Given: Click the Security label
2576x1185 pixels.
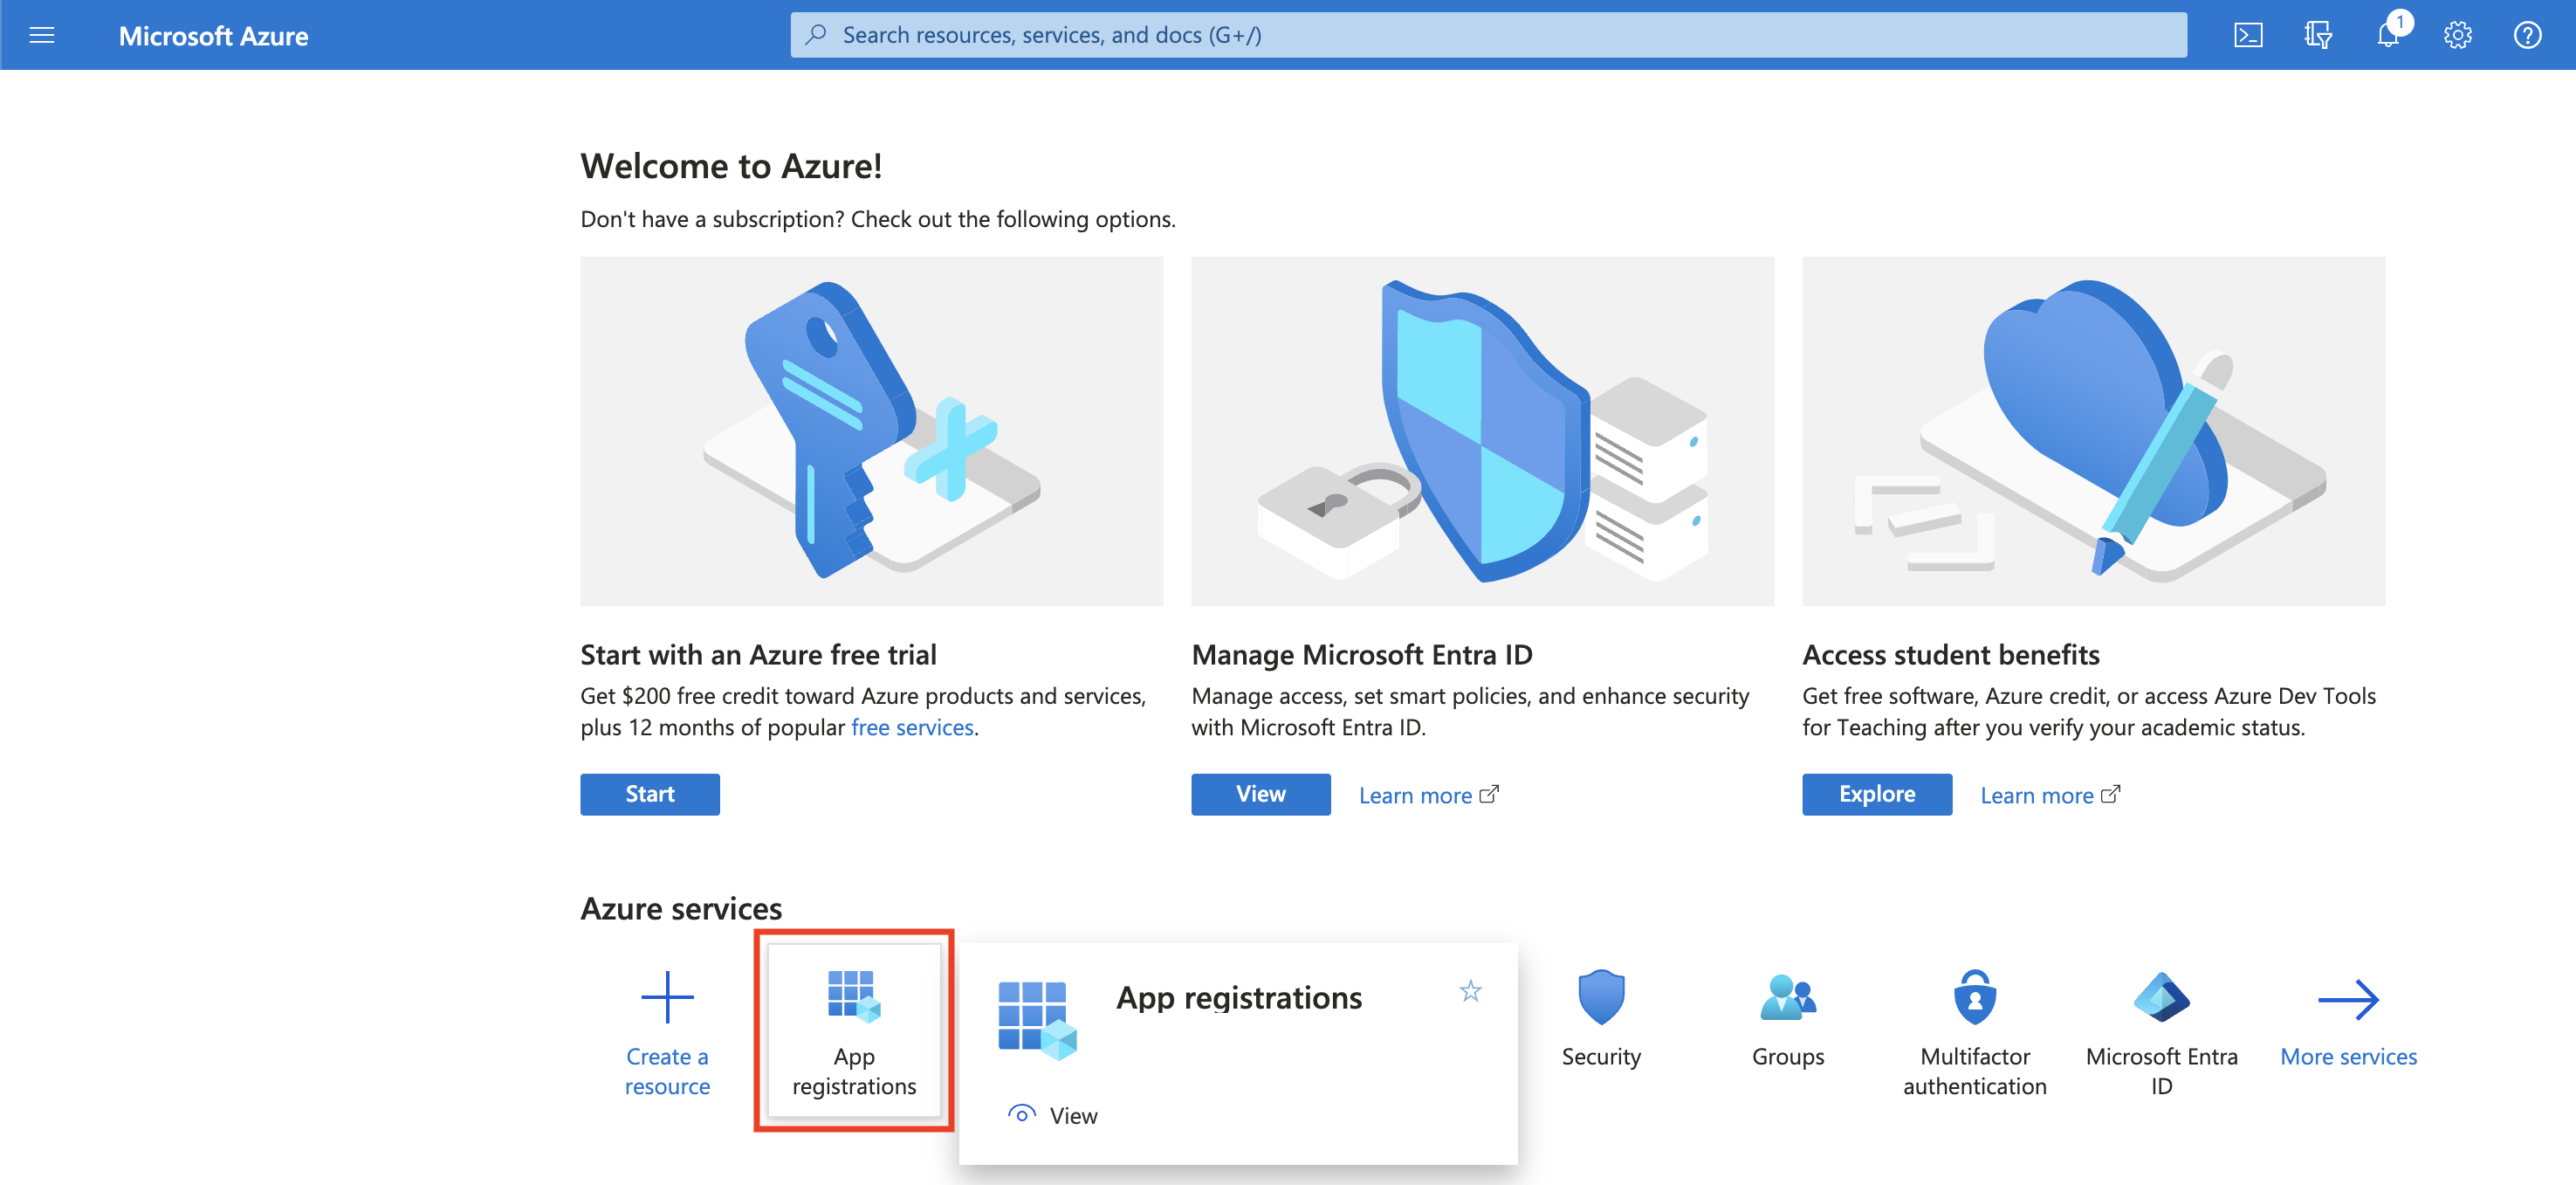Looking at the screenshot, I should click(x=1601, y=1056).
